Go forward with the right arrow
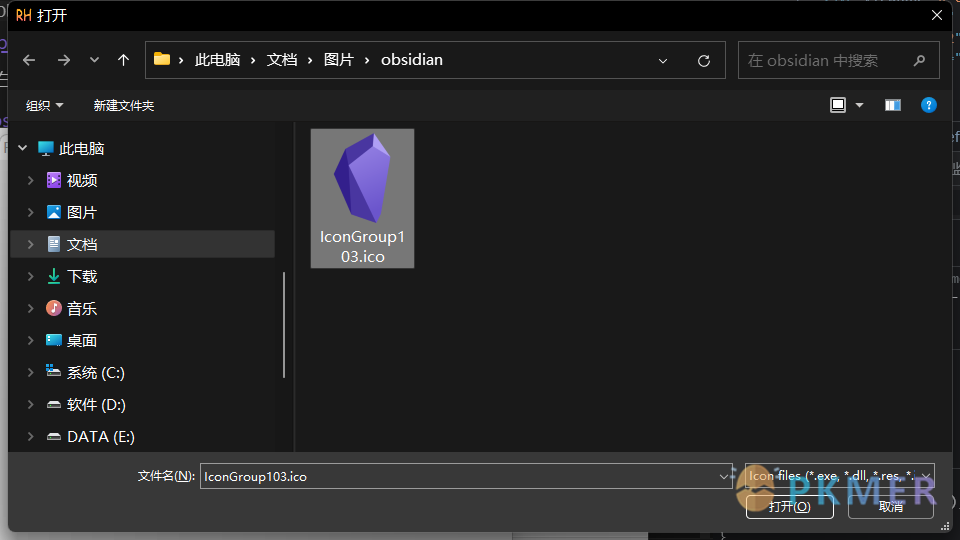Viewport: 960px width, 540px height. tap(64, 60)
